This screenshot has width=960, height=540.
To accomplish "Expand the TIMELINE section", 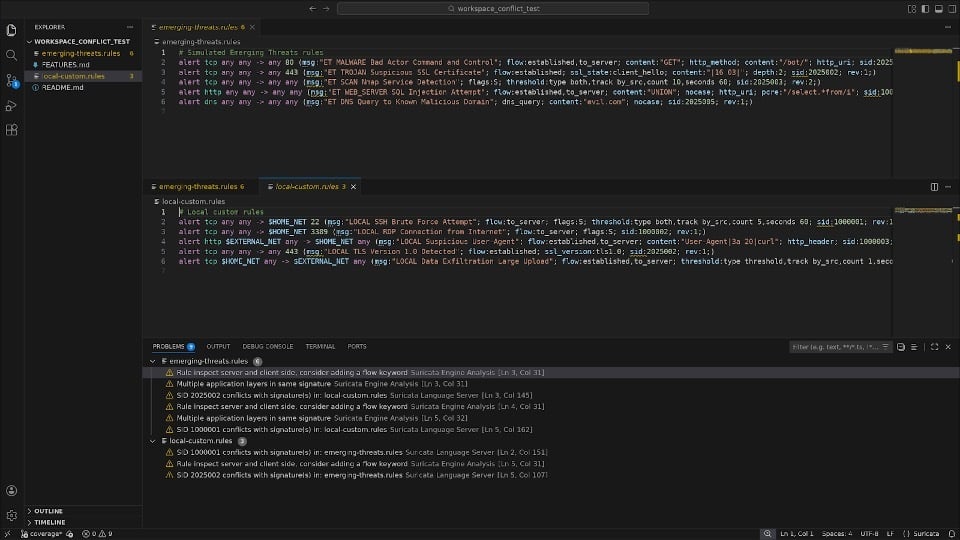I will click(50, 522).
